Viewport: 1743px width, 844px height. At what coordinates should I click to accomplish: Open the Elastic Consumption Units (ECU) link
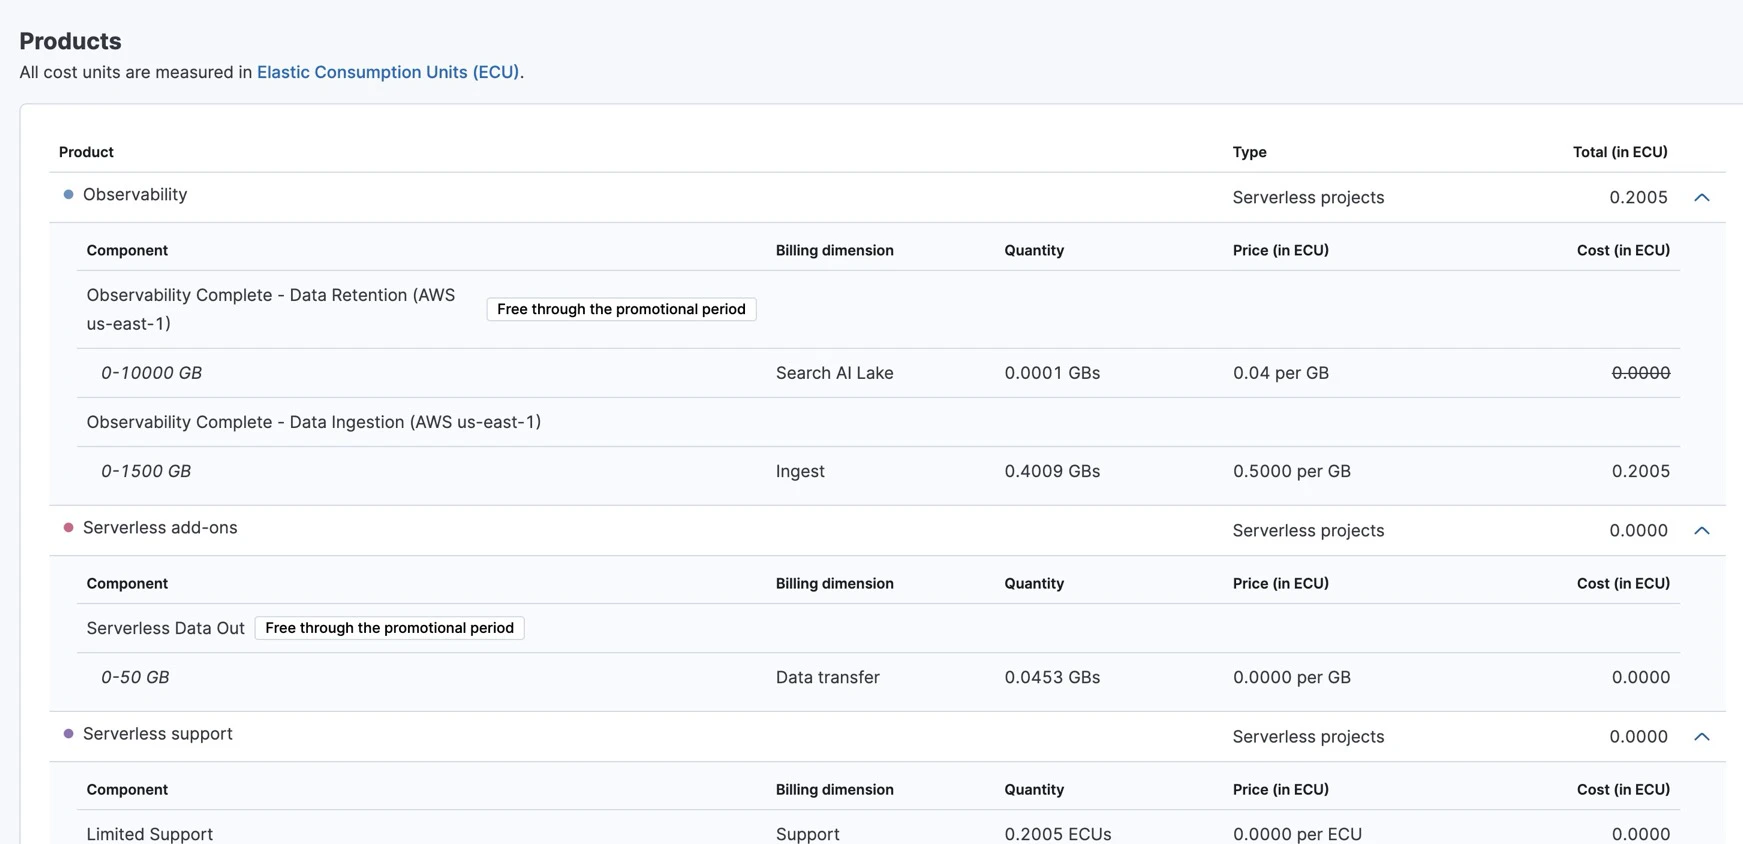388,72
